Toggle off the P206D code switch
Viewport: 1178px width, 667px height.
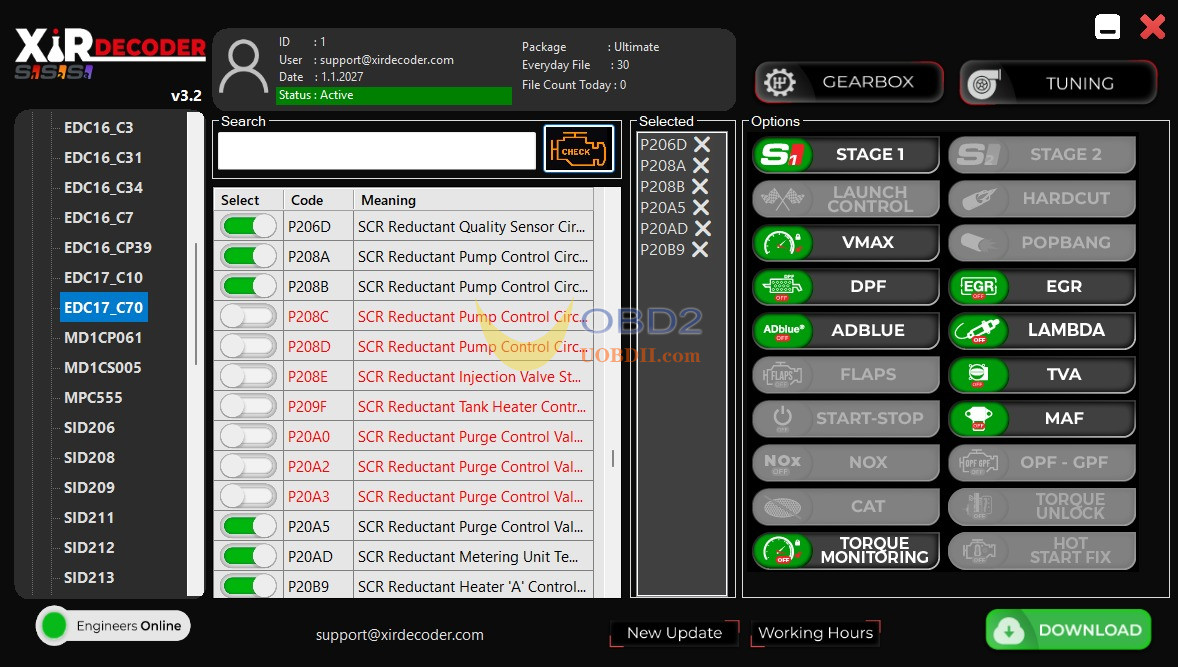[249, 227]
